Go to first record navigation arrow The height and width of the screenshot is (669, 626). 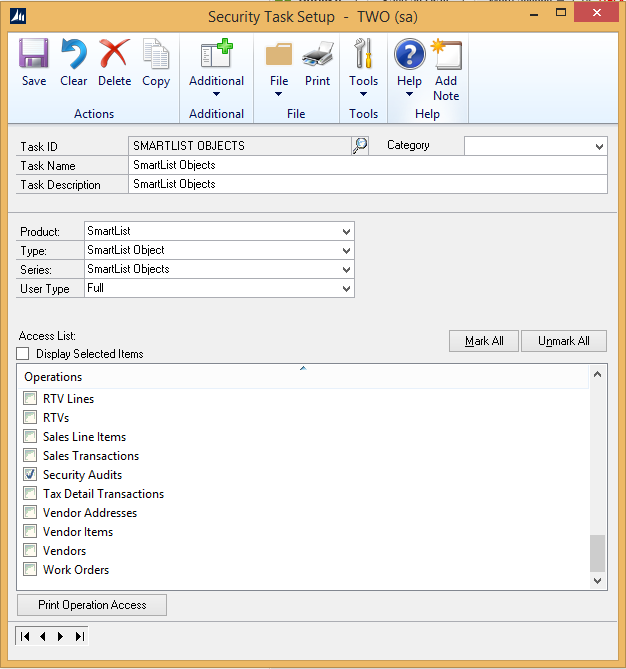(25, 637)
